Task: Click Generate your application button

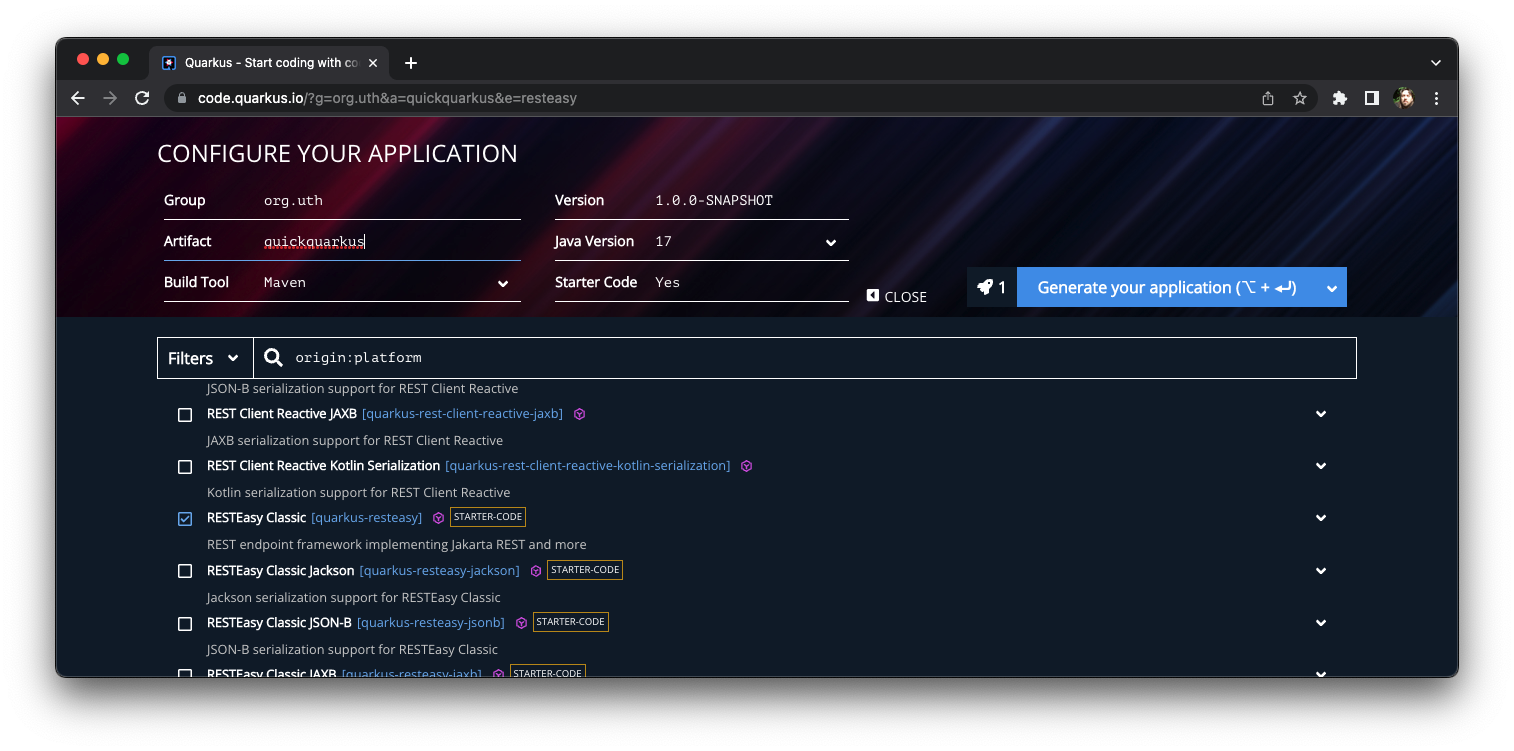Action: (x=1166, y=287)
